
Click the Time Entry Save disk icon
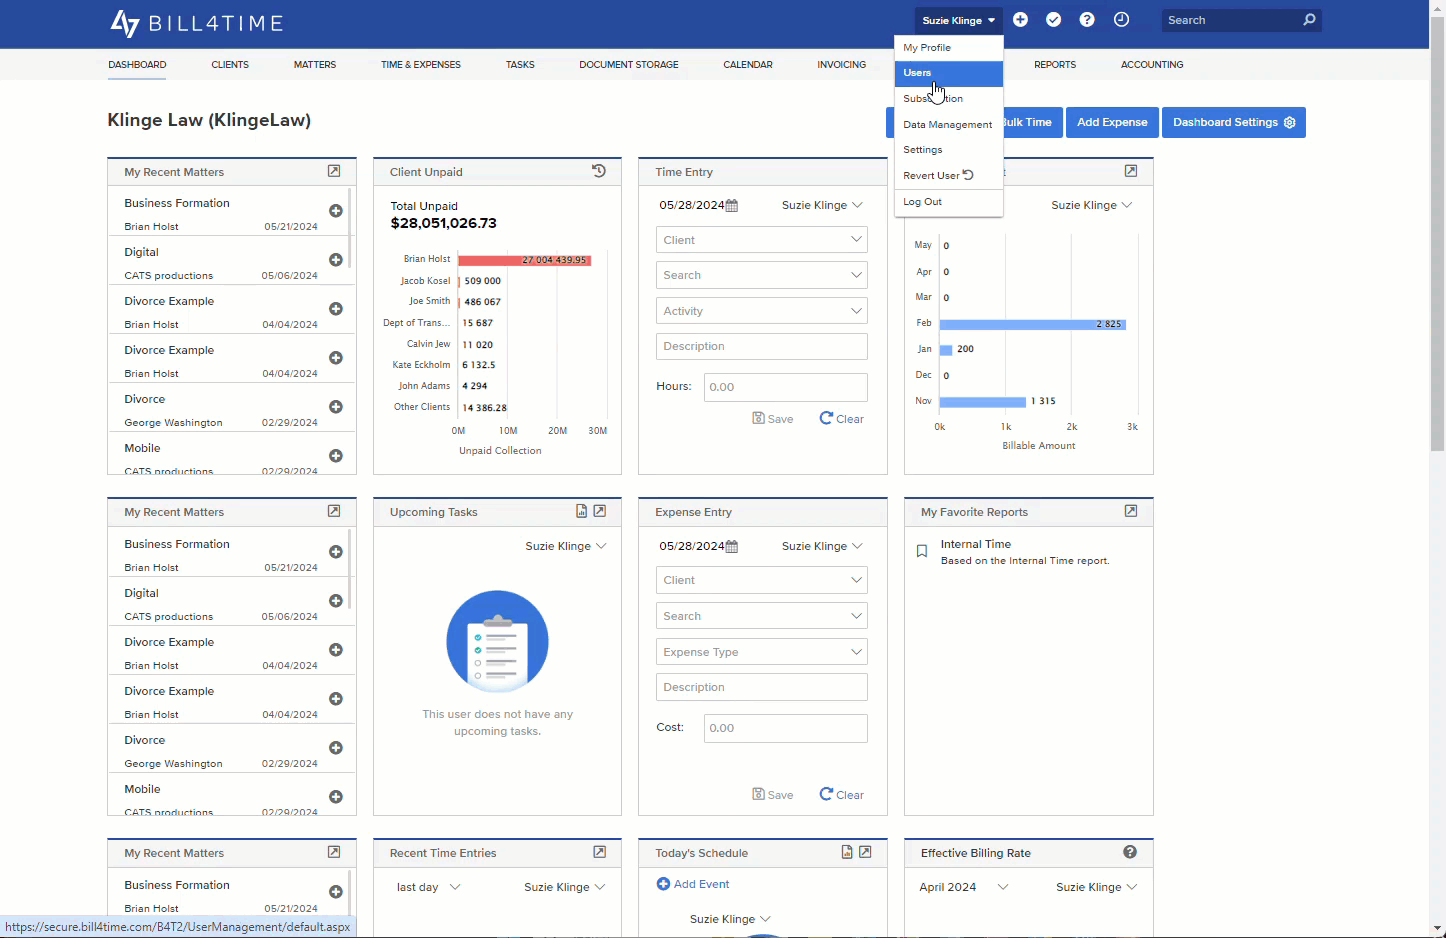tap(759, 418)
